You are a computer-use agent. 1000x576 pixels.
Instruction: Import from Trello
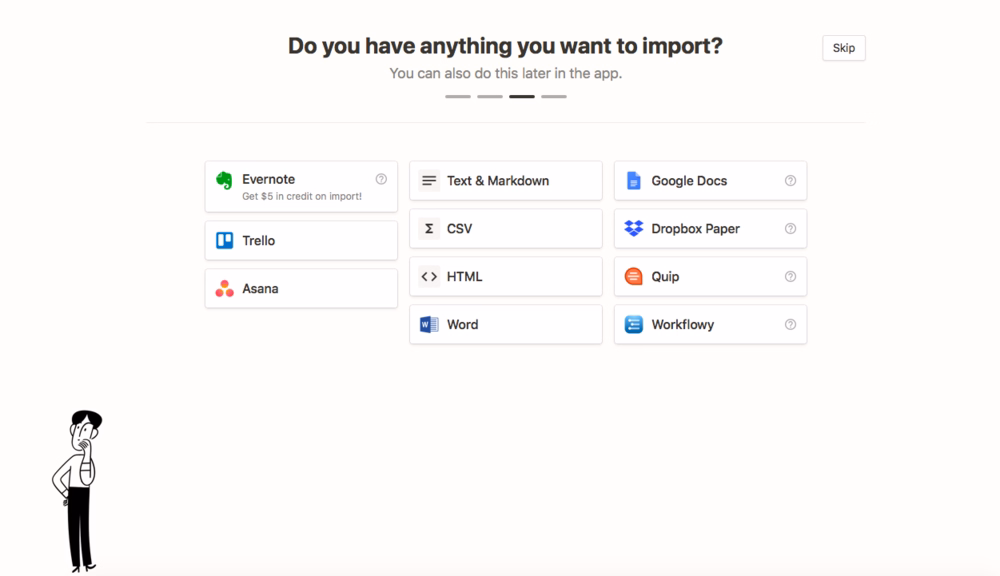300,240
